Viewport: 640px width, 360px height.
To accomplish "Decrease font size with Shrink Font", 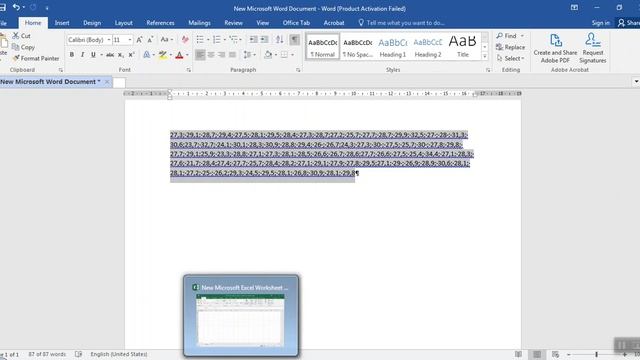I will click(x=150, y=40).
